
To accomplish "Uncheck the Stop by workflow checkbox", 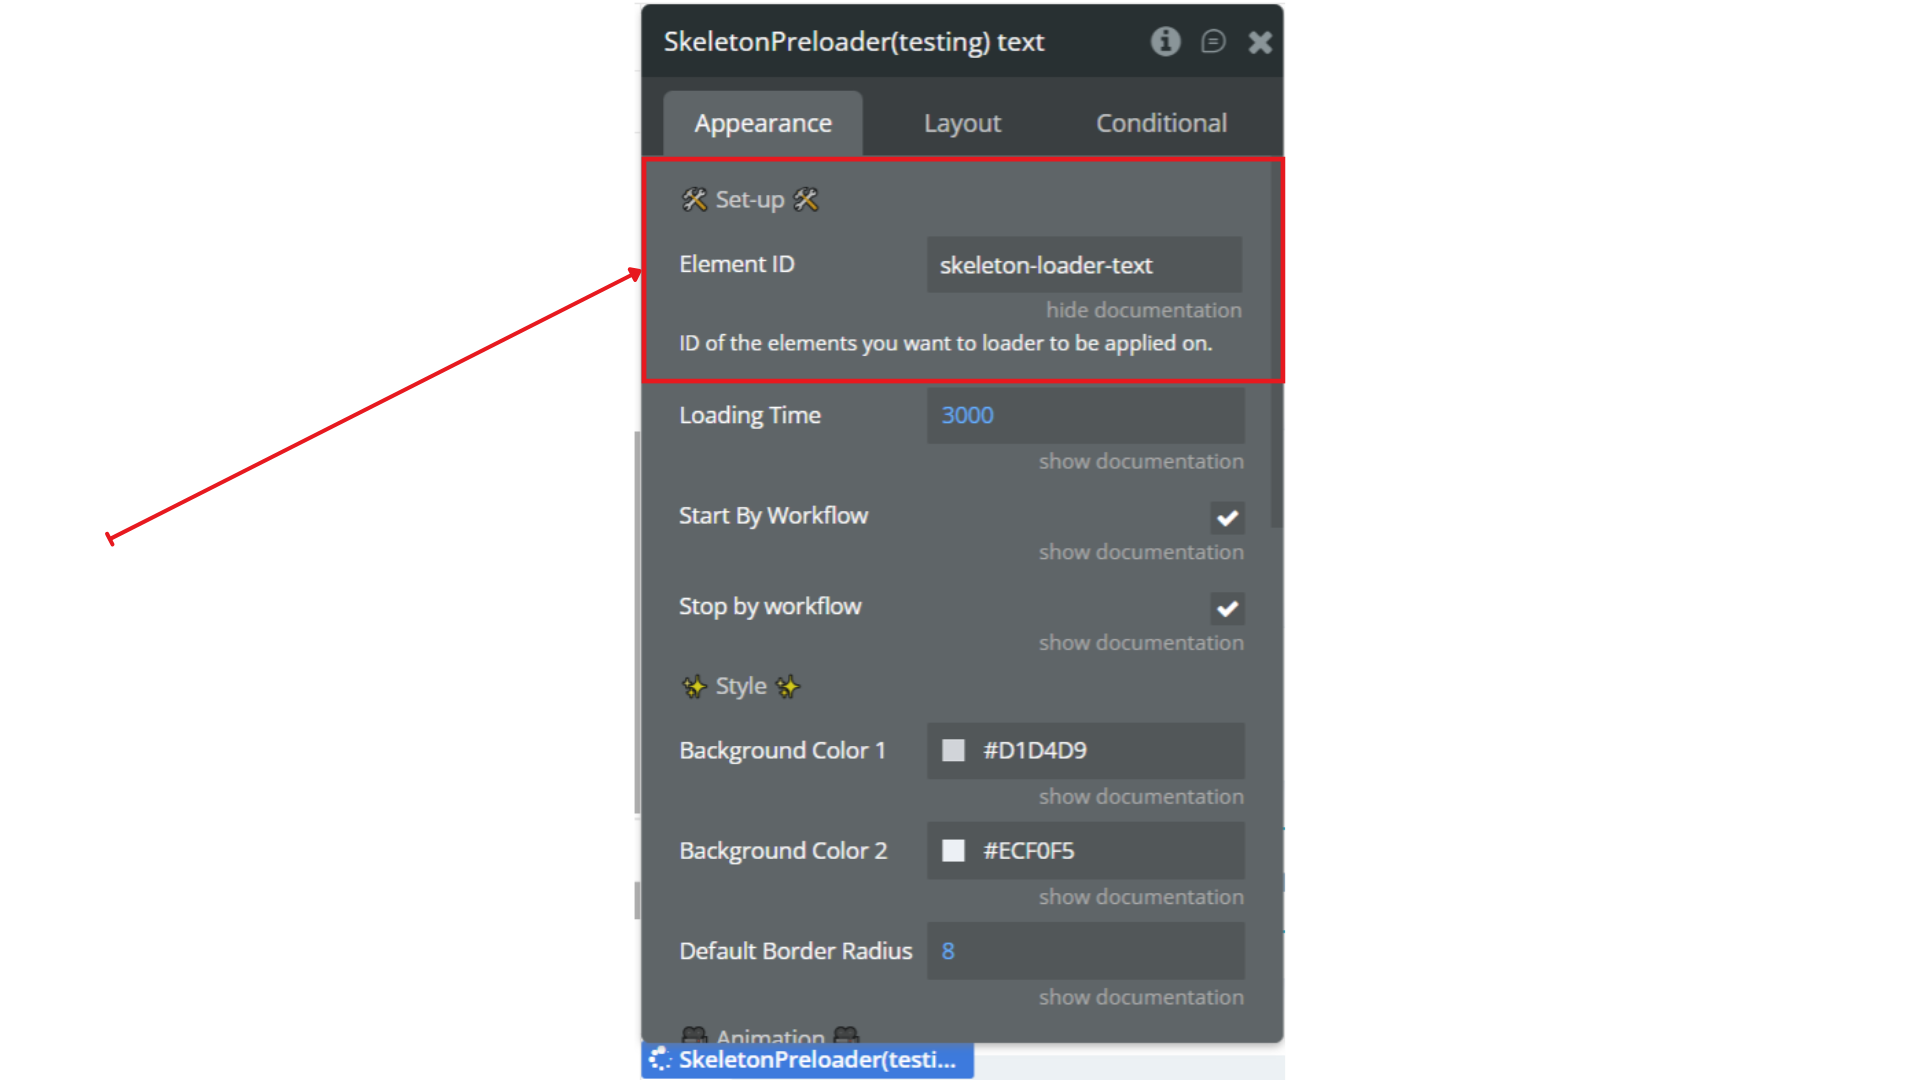I will pos(1227,608).
